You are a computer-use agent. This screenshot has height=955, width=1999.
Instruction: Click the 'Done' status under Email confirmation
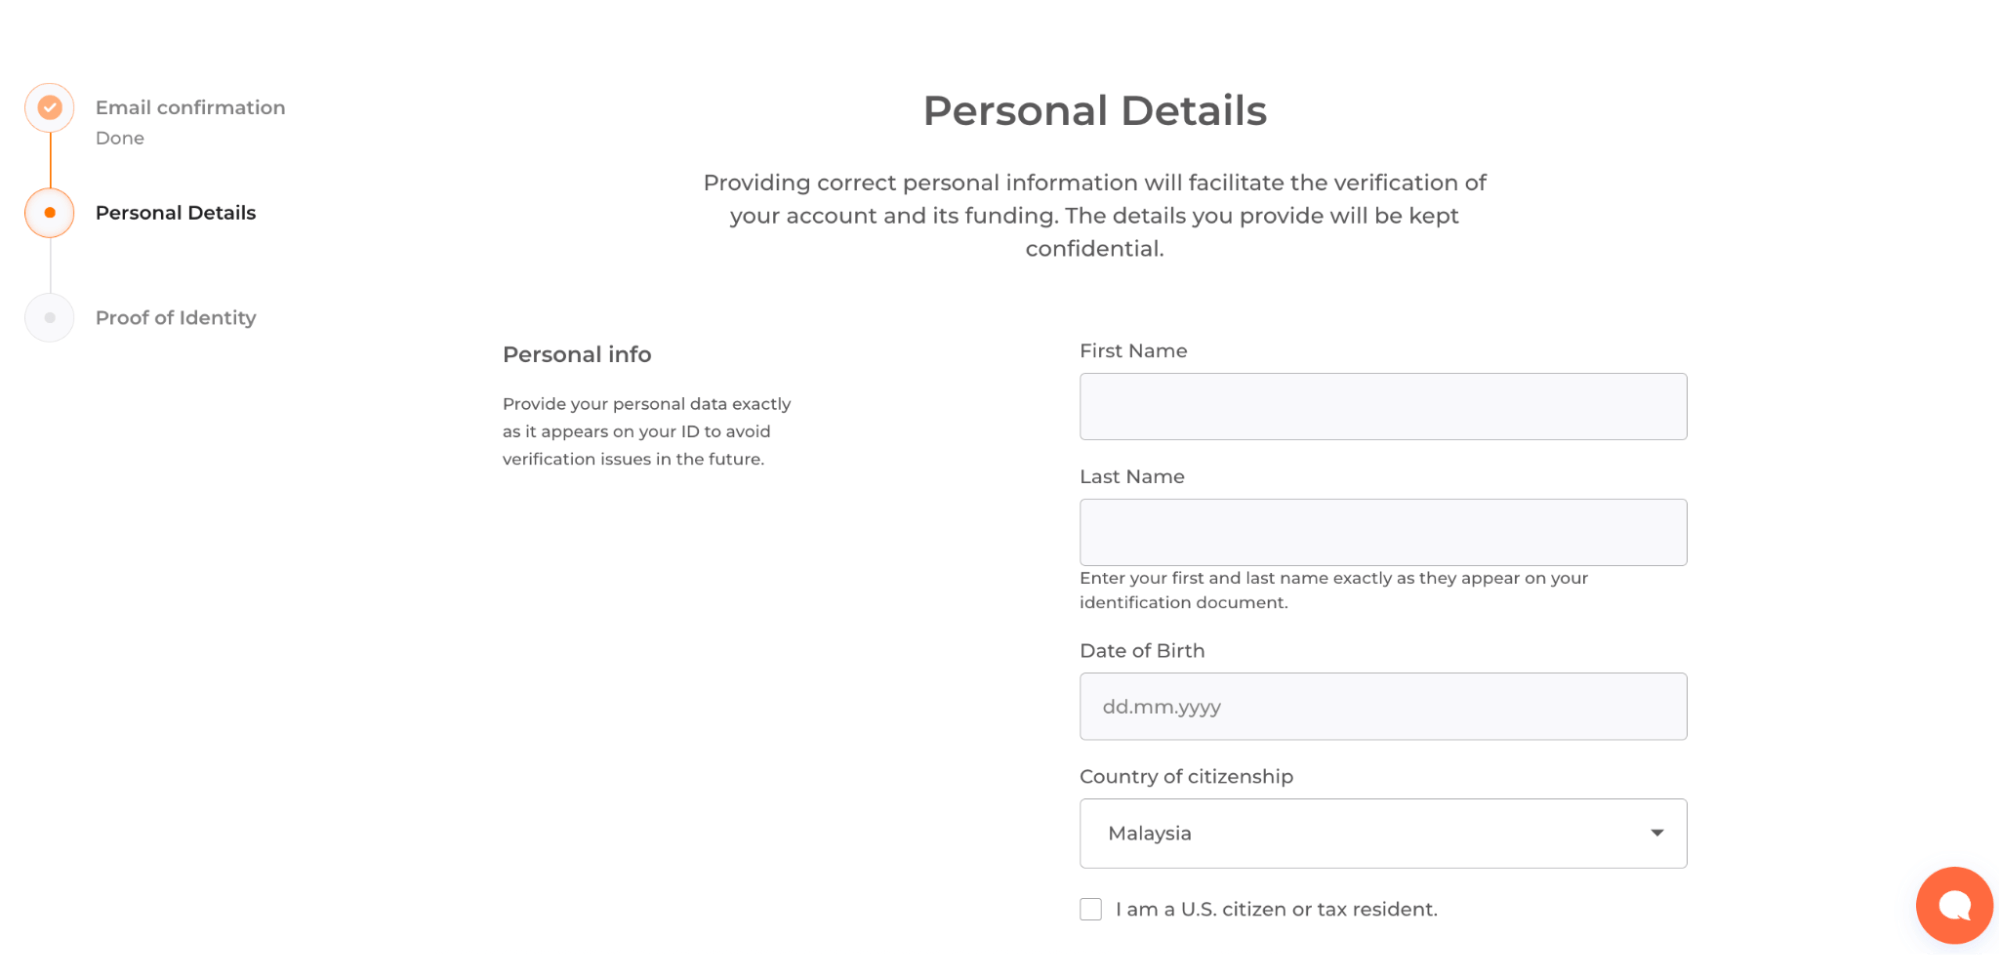point(120,138)
